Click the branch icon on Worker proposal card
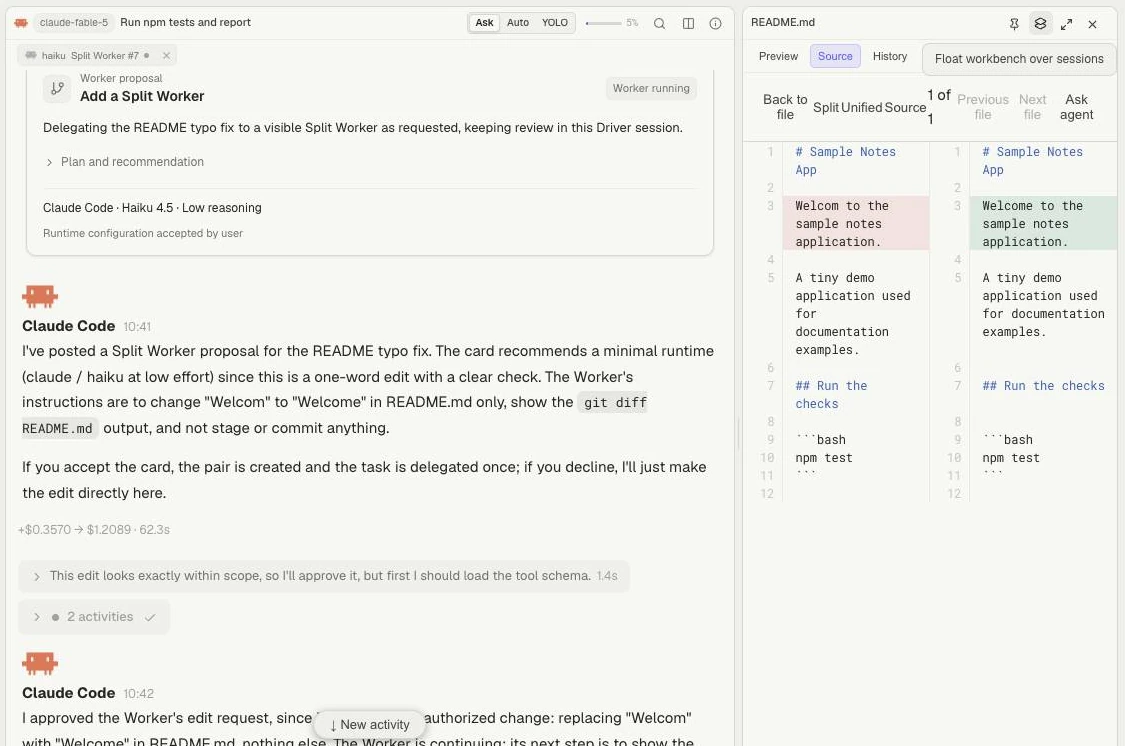The height and width of the screenshot is (746, 1125). [57, 88]
